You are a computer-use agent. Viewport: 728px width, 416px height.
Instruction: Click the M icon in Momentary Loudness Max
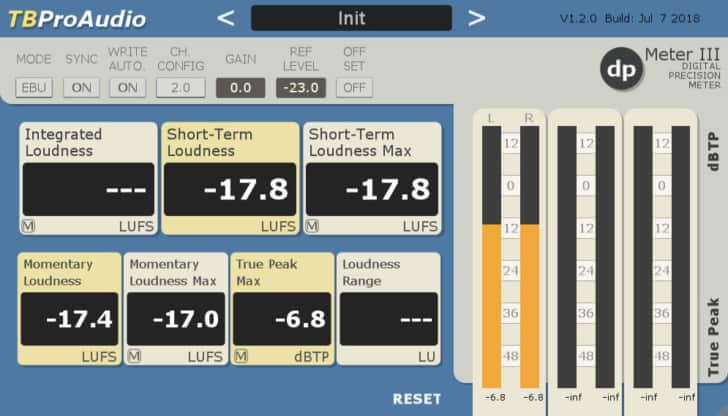click(x=134, y=356)
